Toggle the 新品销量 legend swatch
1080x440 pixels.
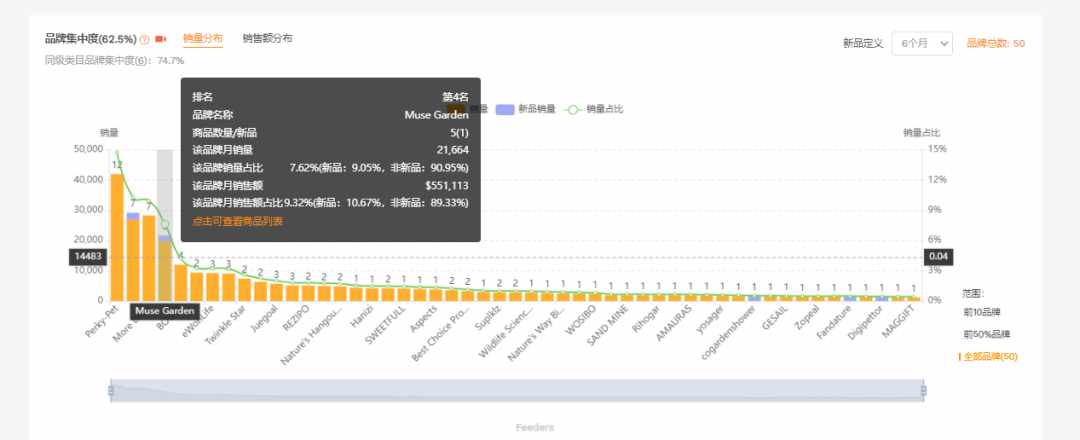[x=505, y=109]
